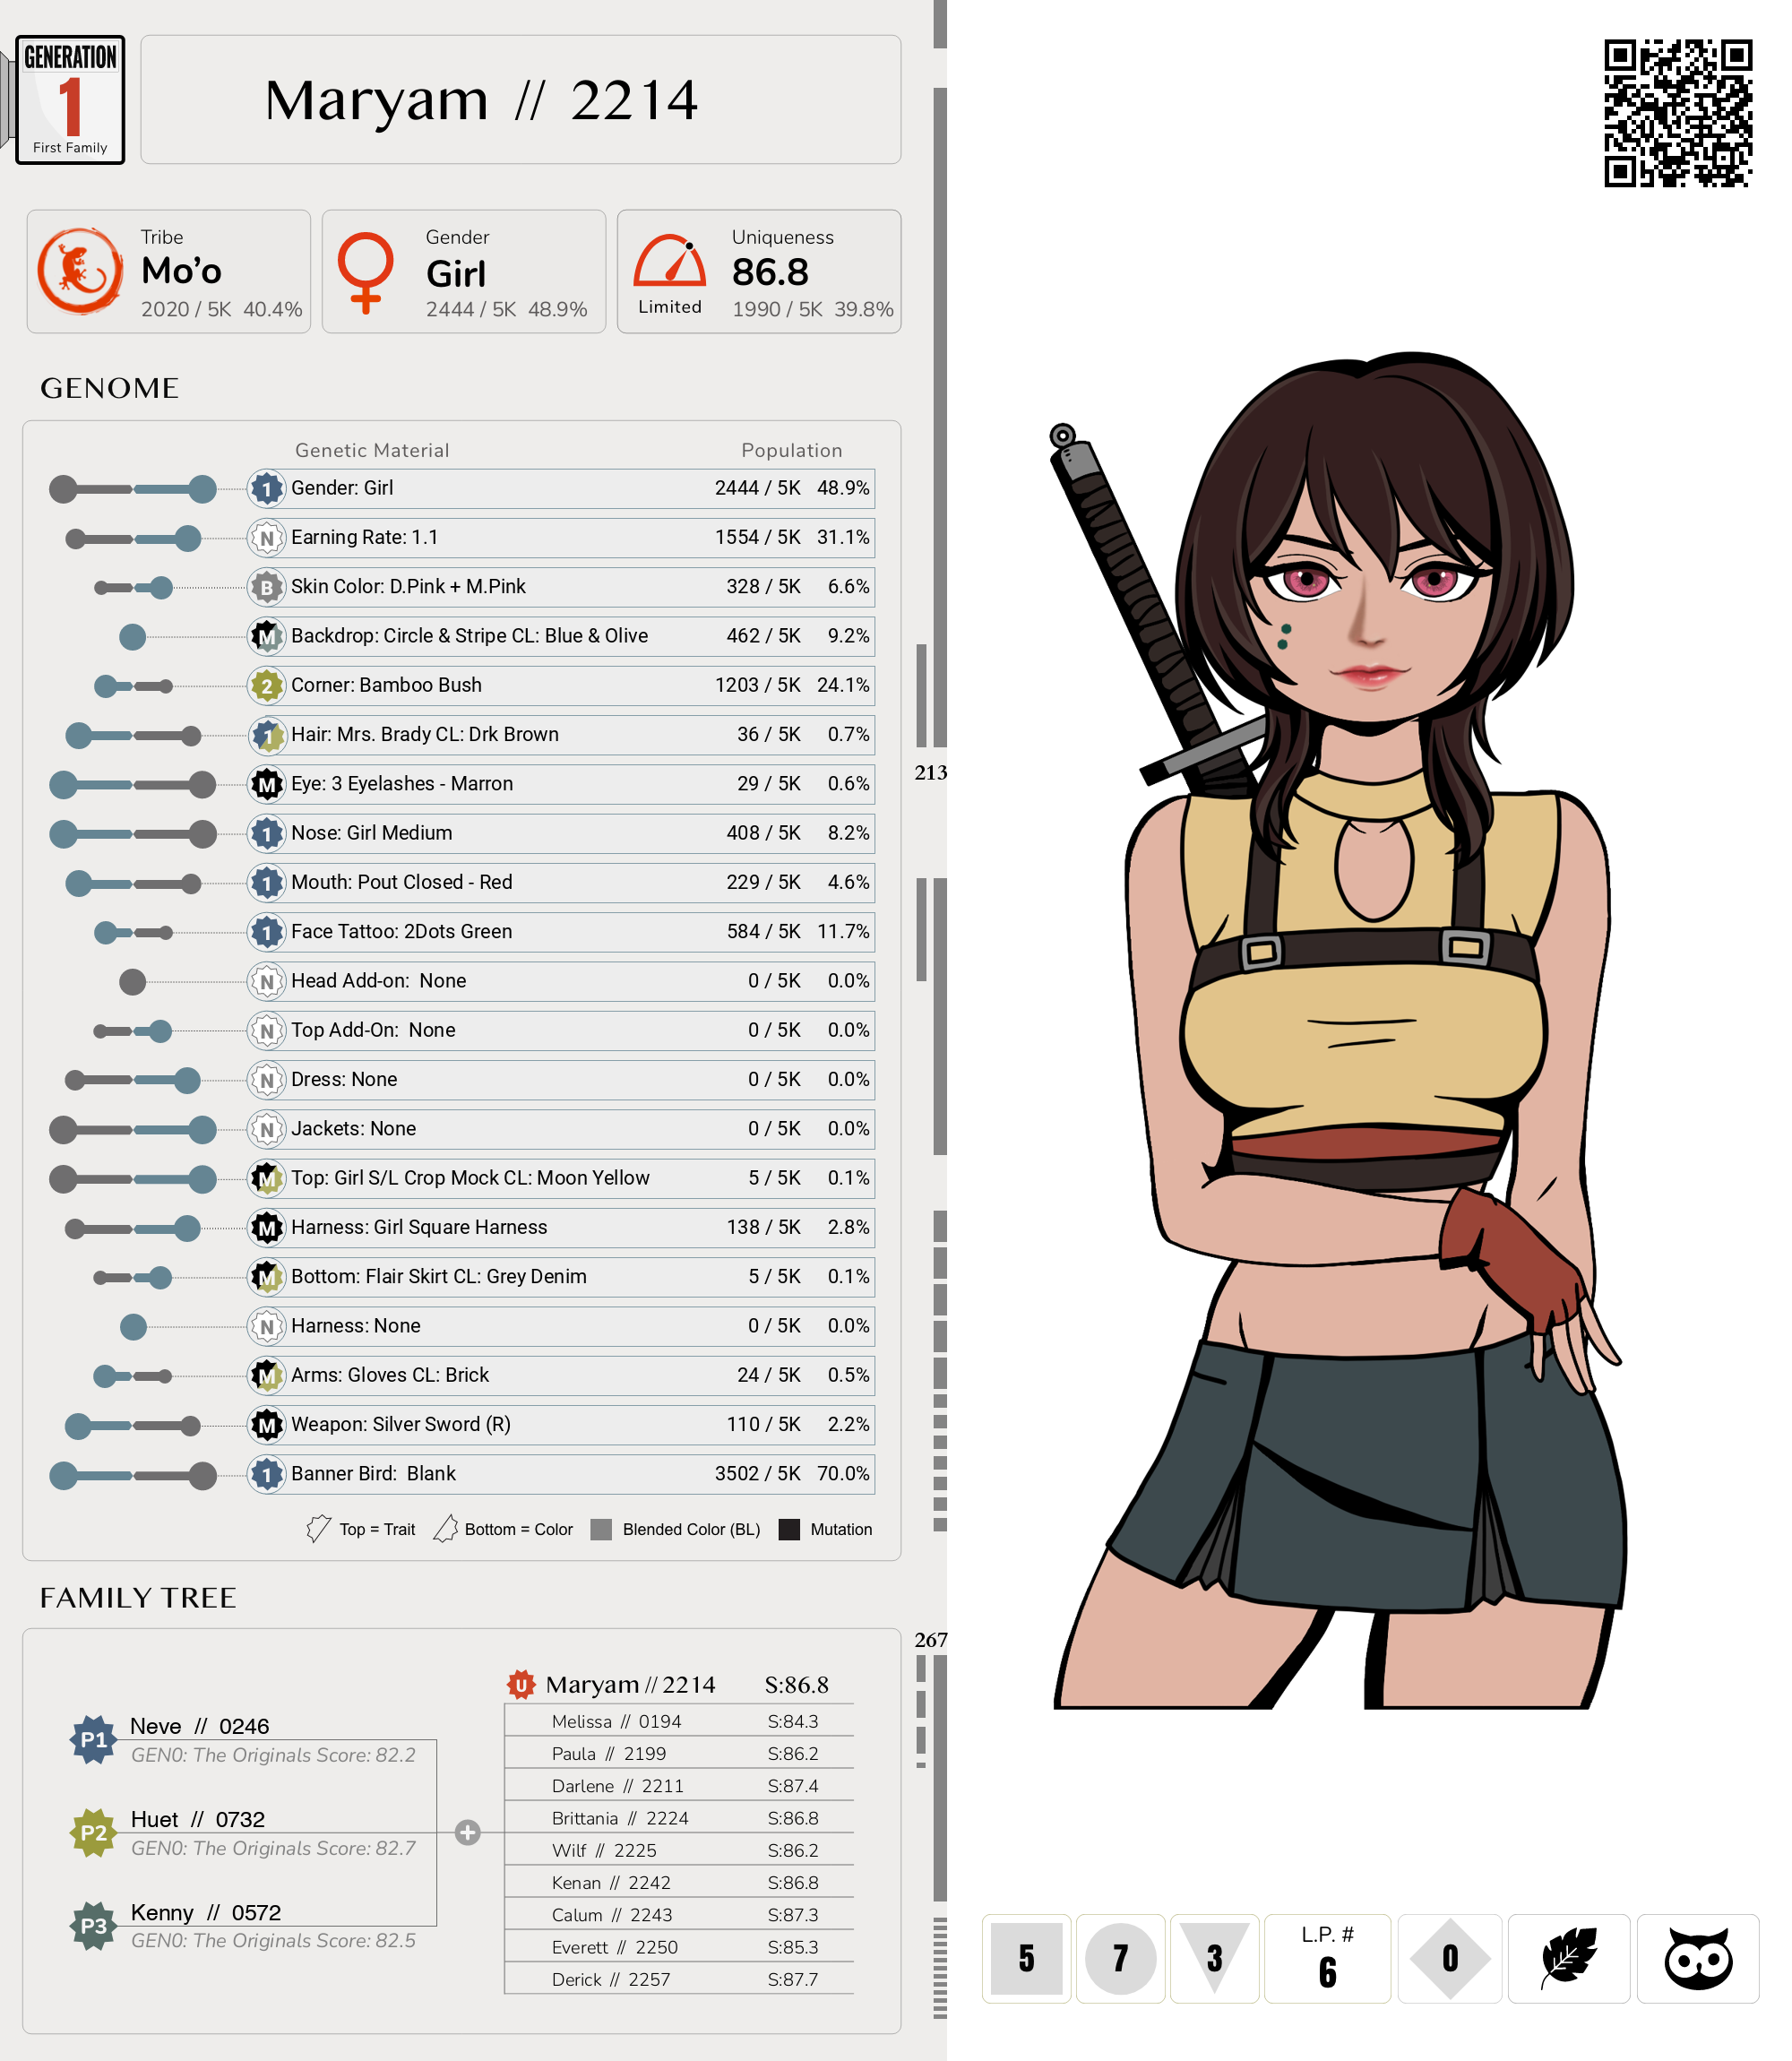Click the QR code image
The image size is (1792, 2061).
click(1677, 113)
